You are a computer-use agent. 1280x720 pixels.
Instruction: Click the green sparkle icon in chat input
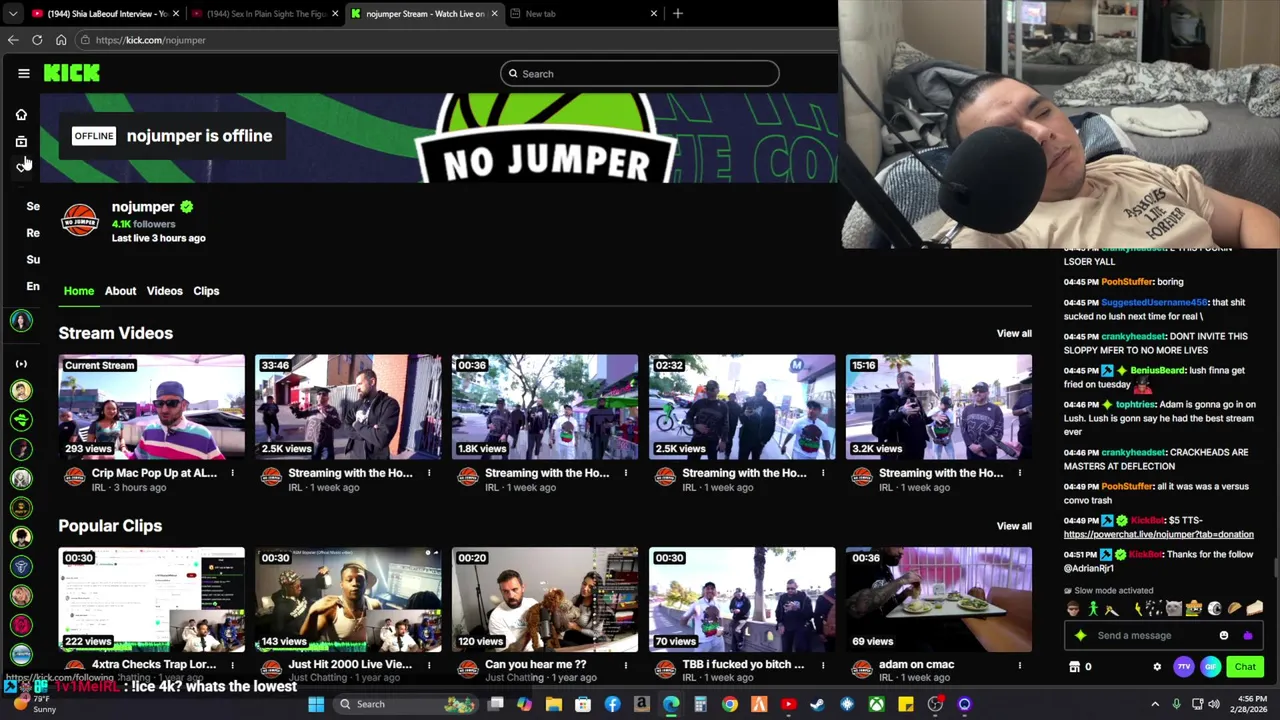point(1080,635)
